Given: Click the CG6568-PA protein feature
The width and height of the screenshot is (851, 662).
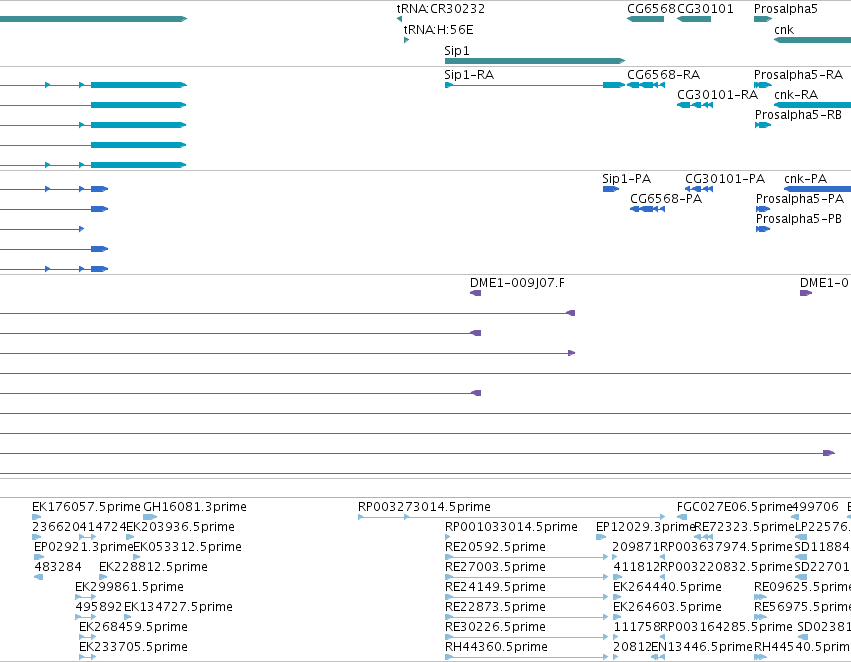Looking at the screenshot, I should click(x=647, y=209).
